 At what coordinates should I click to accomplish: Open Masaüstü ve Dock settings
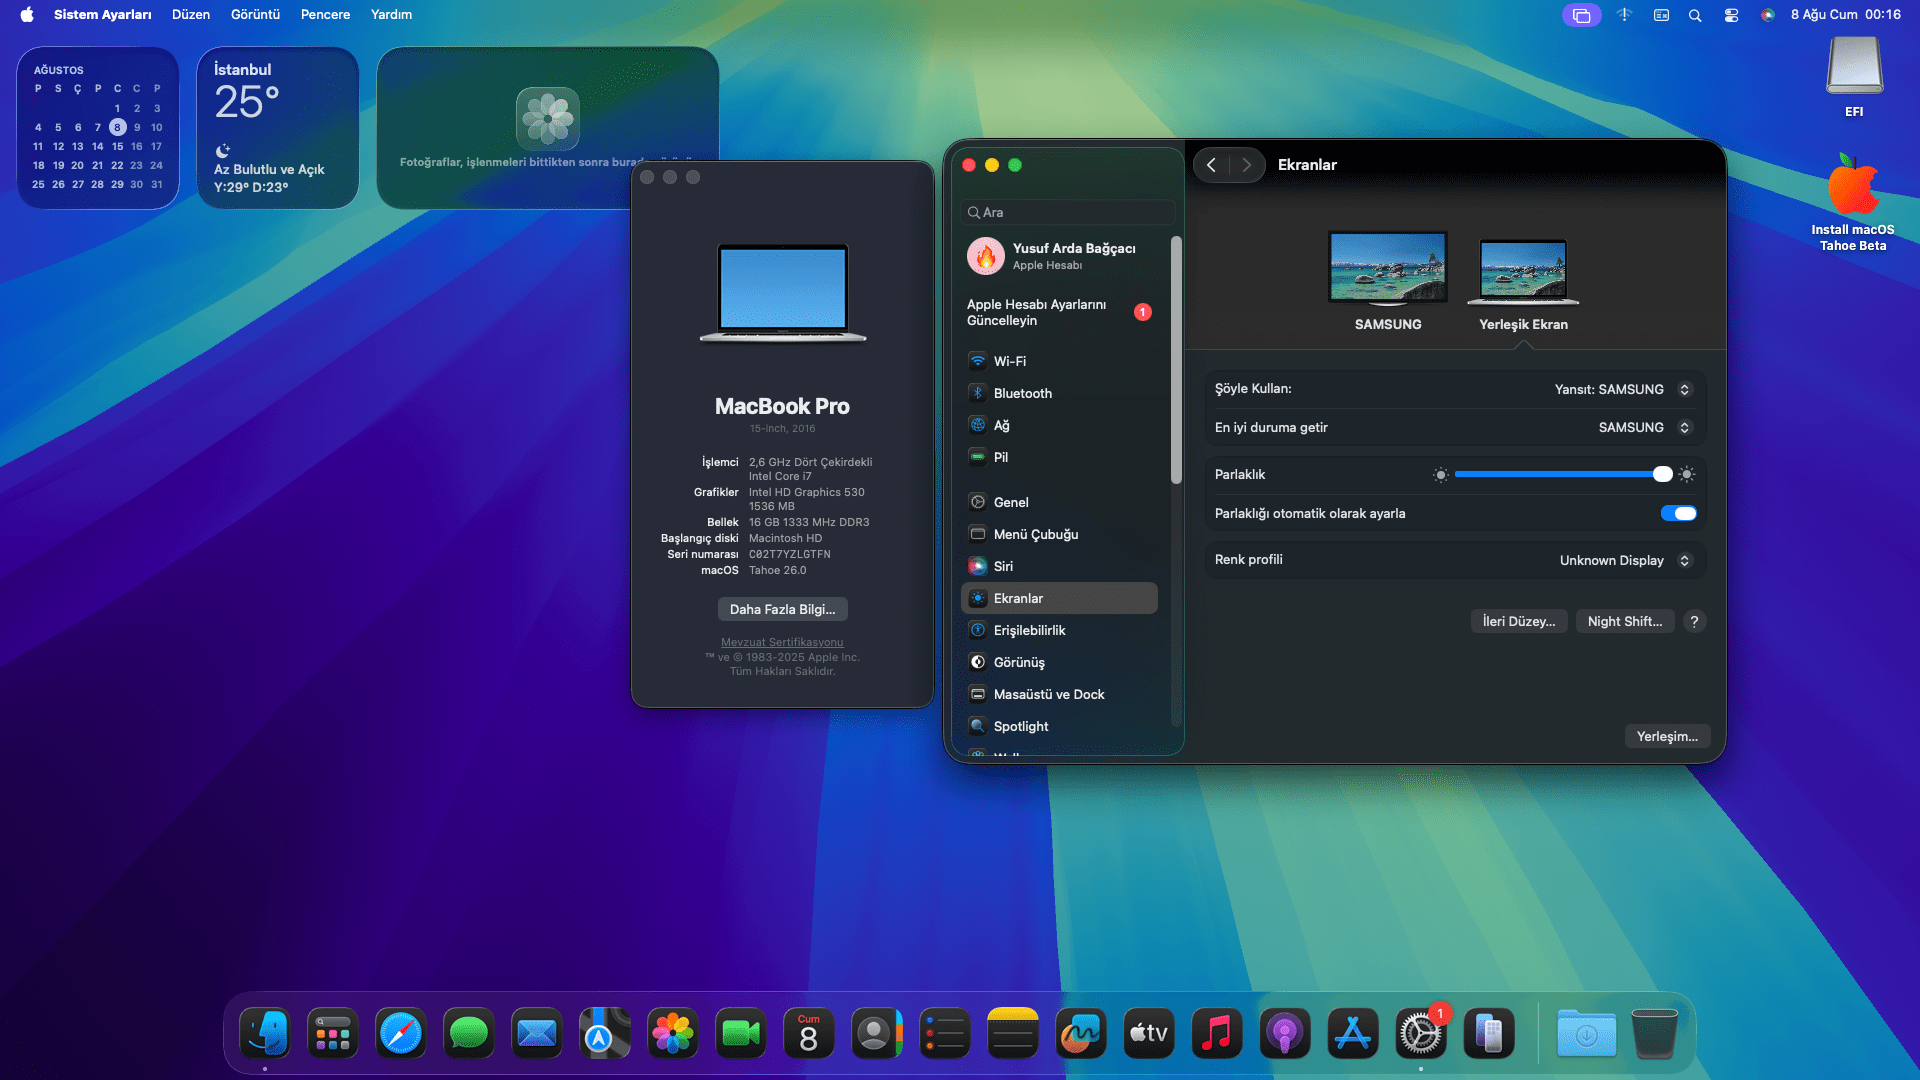tap(1048, 694)
